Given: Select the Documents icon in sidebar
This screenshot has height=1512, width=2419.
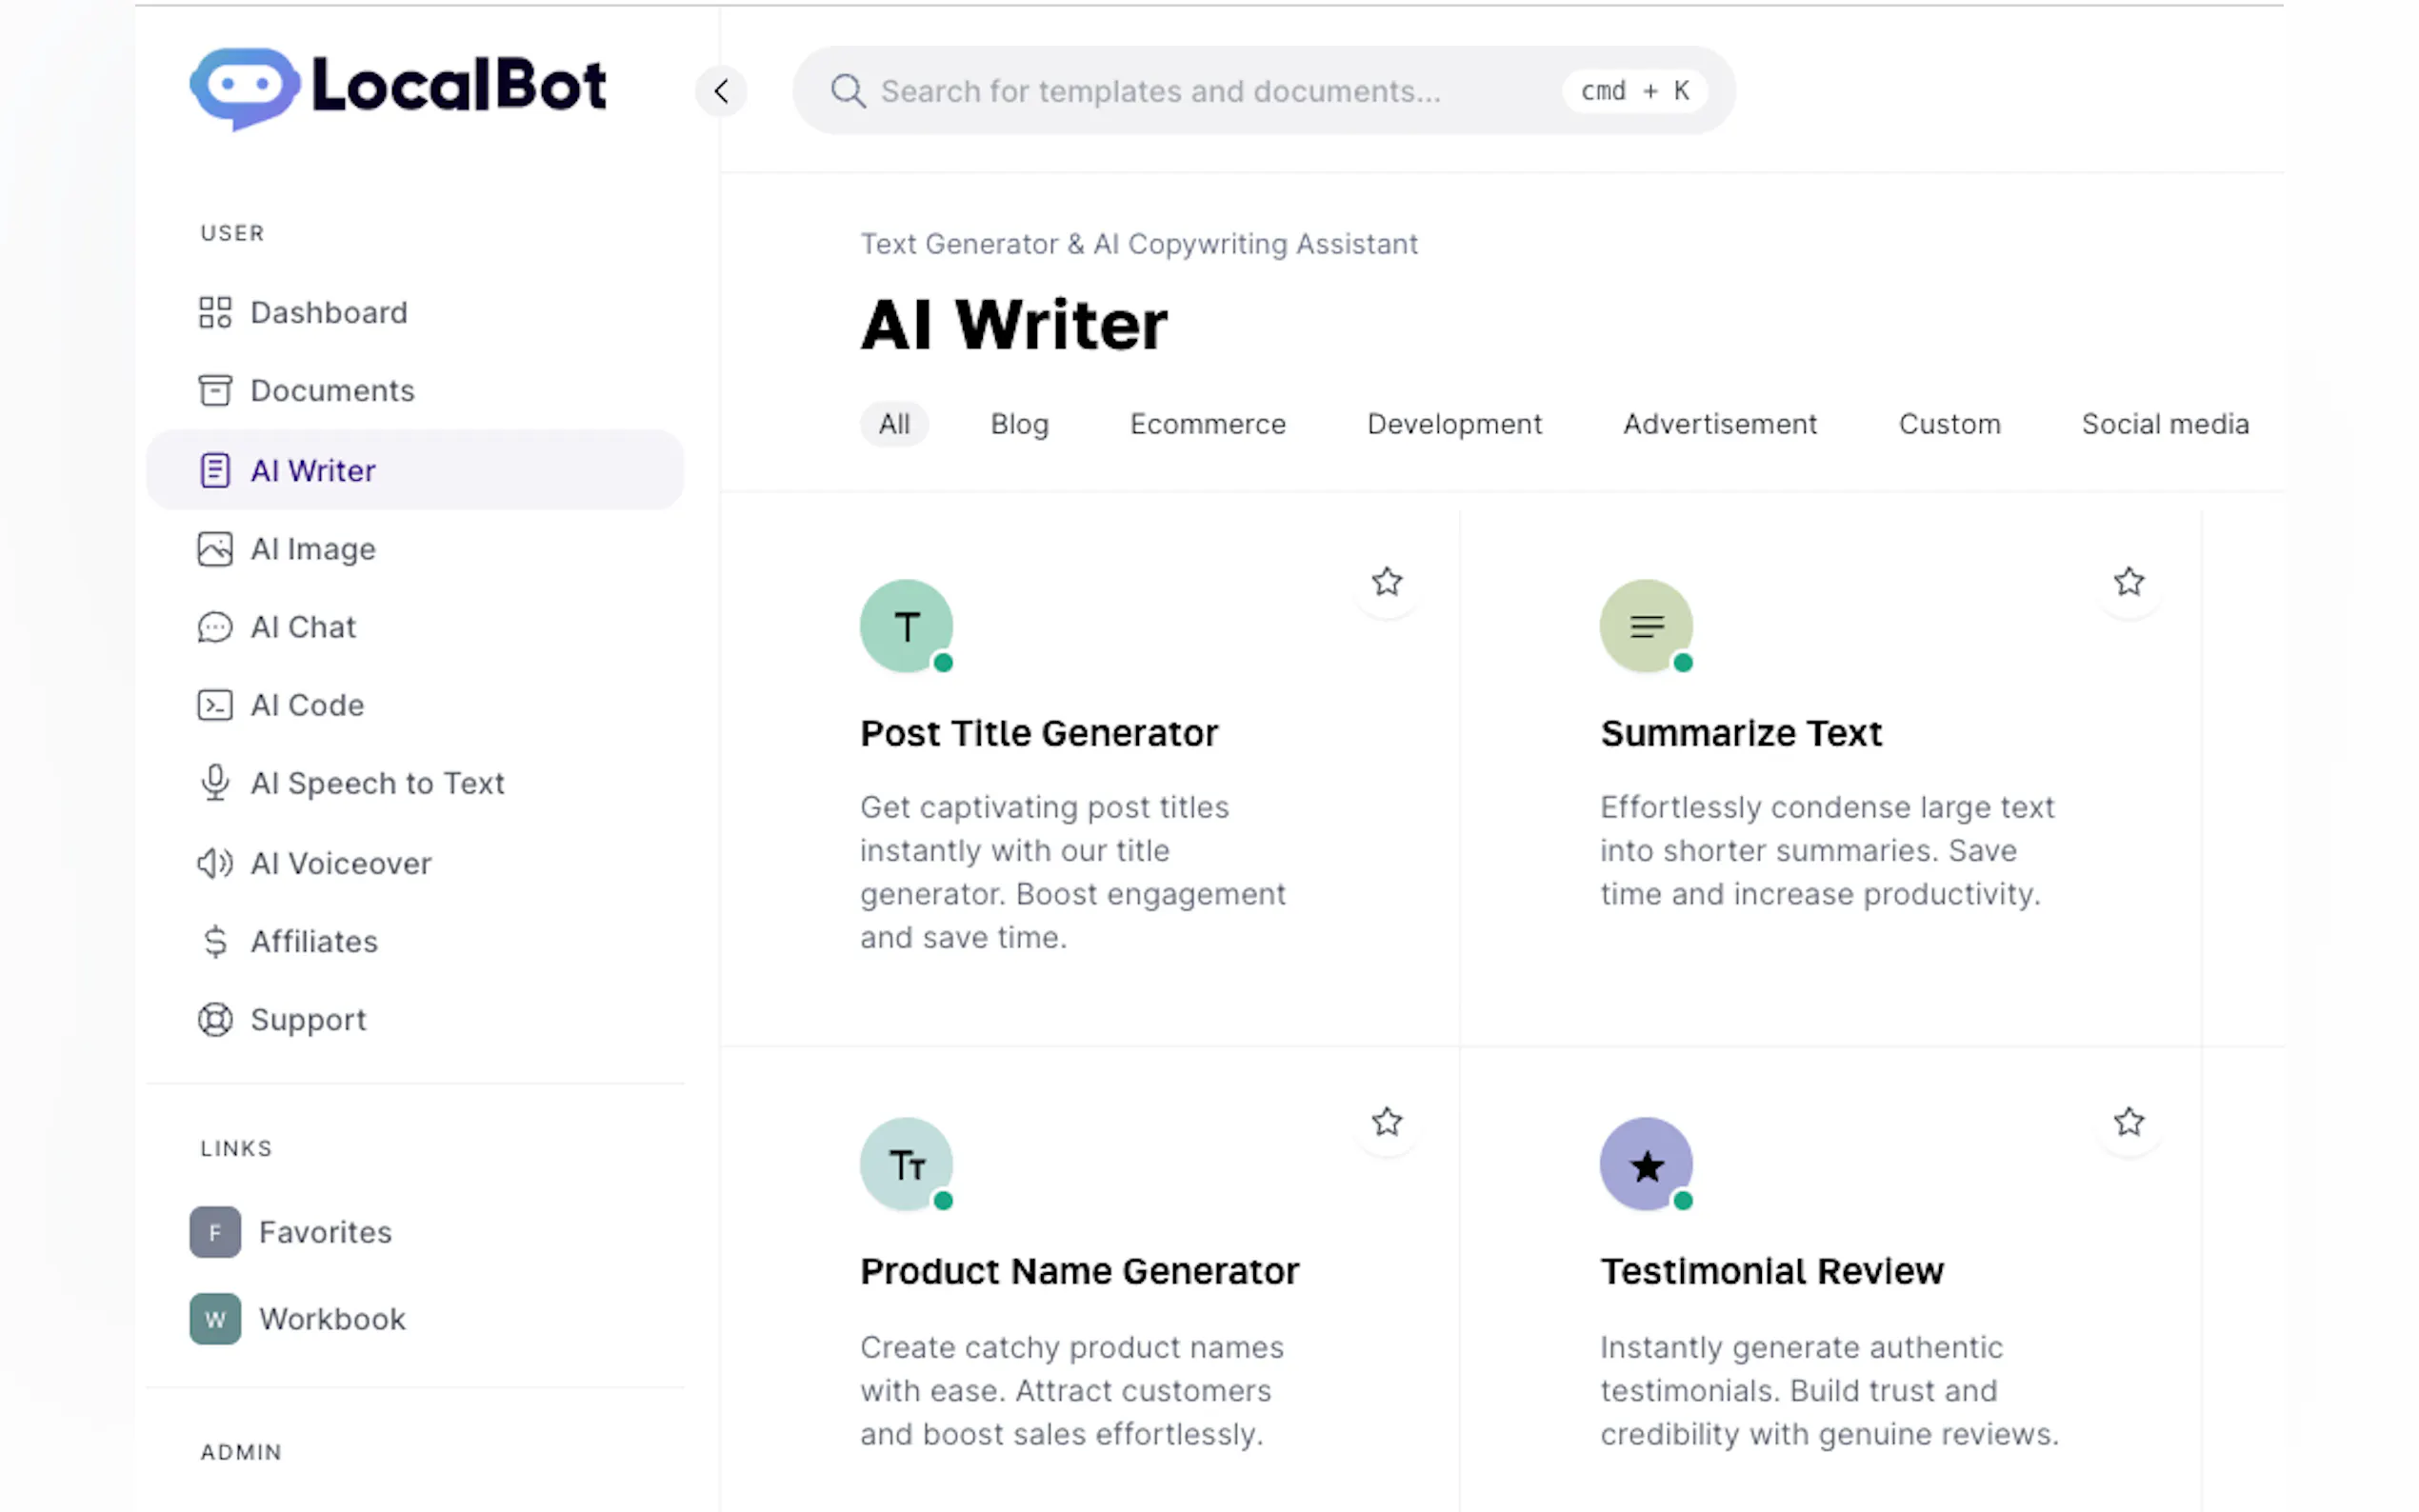Looking at the screenshot, I should 214,390.
